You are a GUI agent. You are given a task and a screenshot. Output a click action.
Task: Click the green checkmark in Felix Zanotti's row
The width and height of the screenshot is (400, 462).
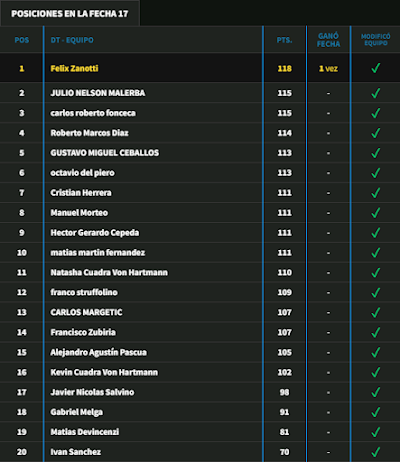click(376, 68)
